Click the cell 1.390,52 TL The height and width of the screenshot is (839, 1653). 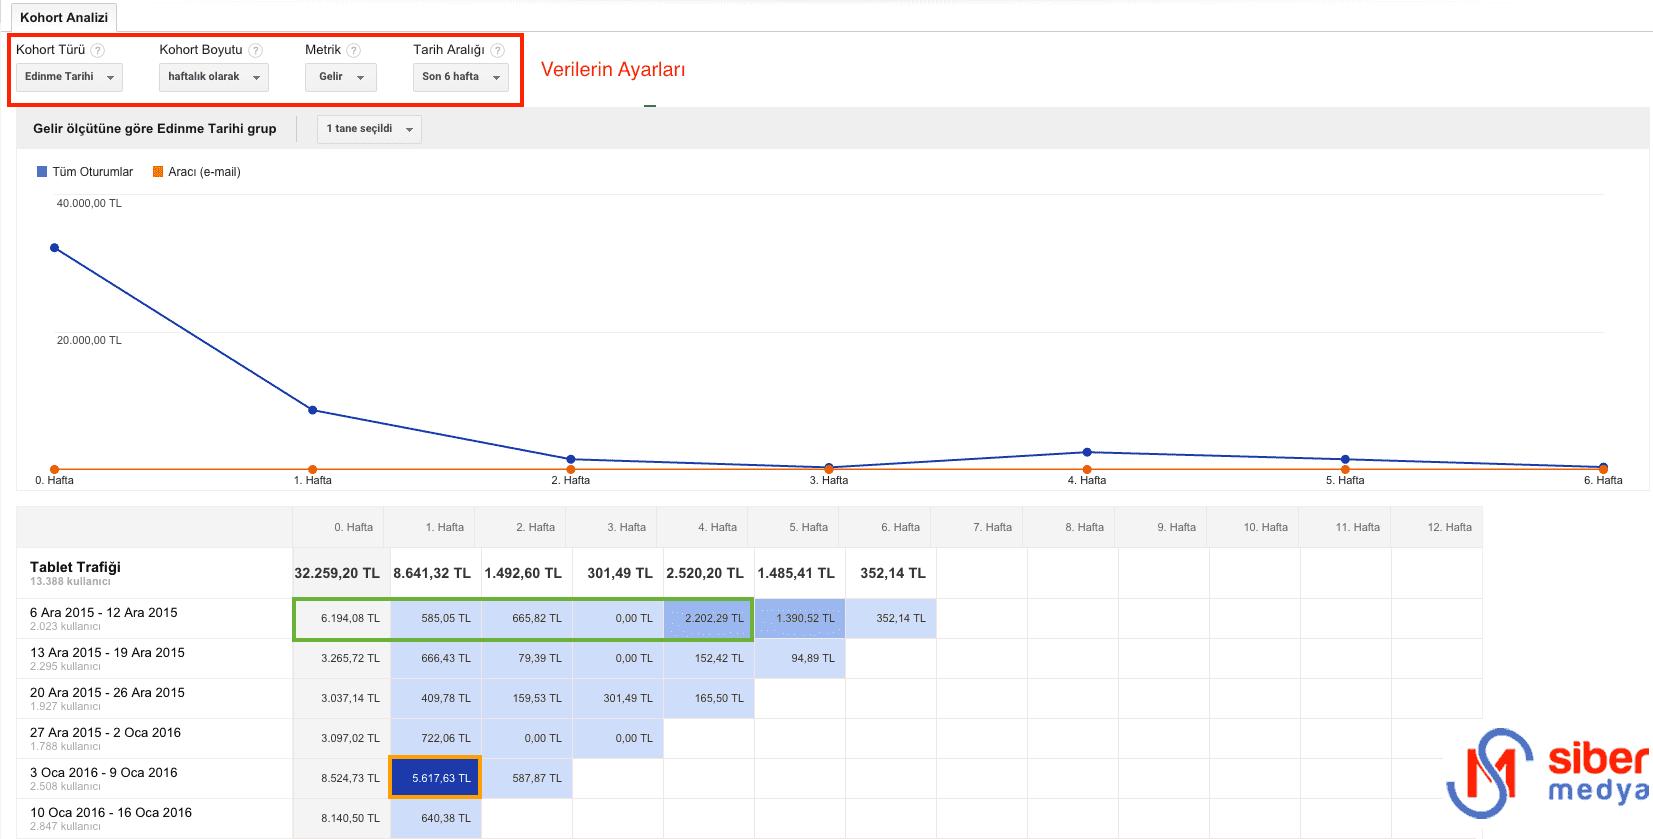pyautogui.click(x=800, y=619)
